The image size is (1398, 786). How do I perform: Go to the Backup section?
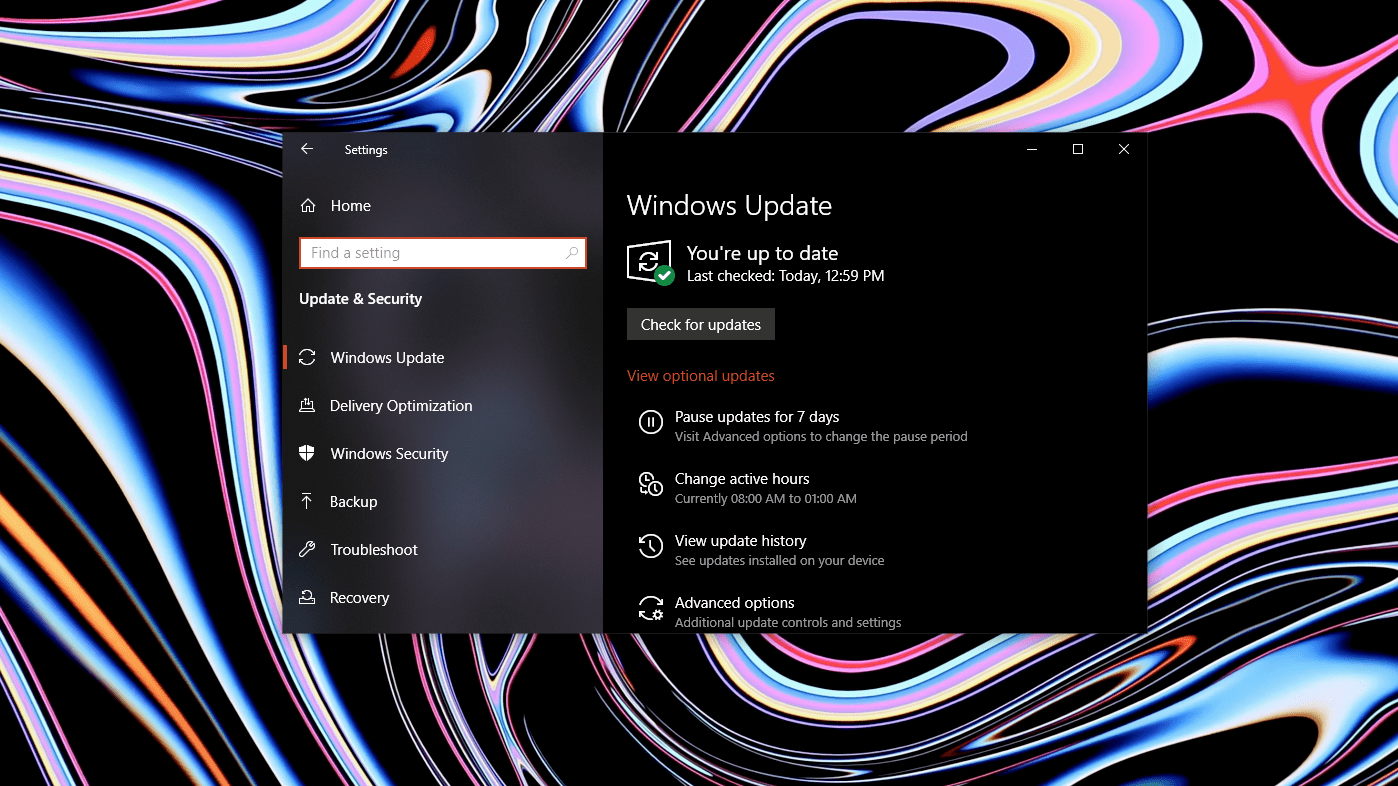[x=353, y=501]
